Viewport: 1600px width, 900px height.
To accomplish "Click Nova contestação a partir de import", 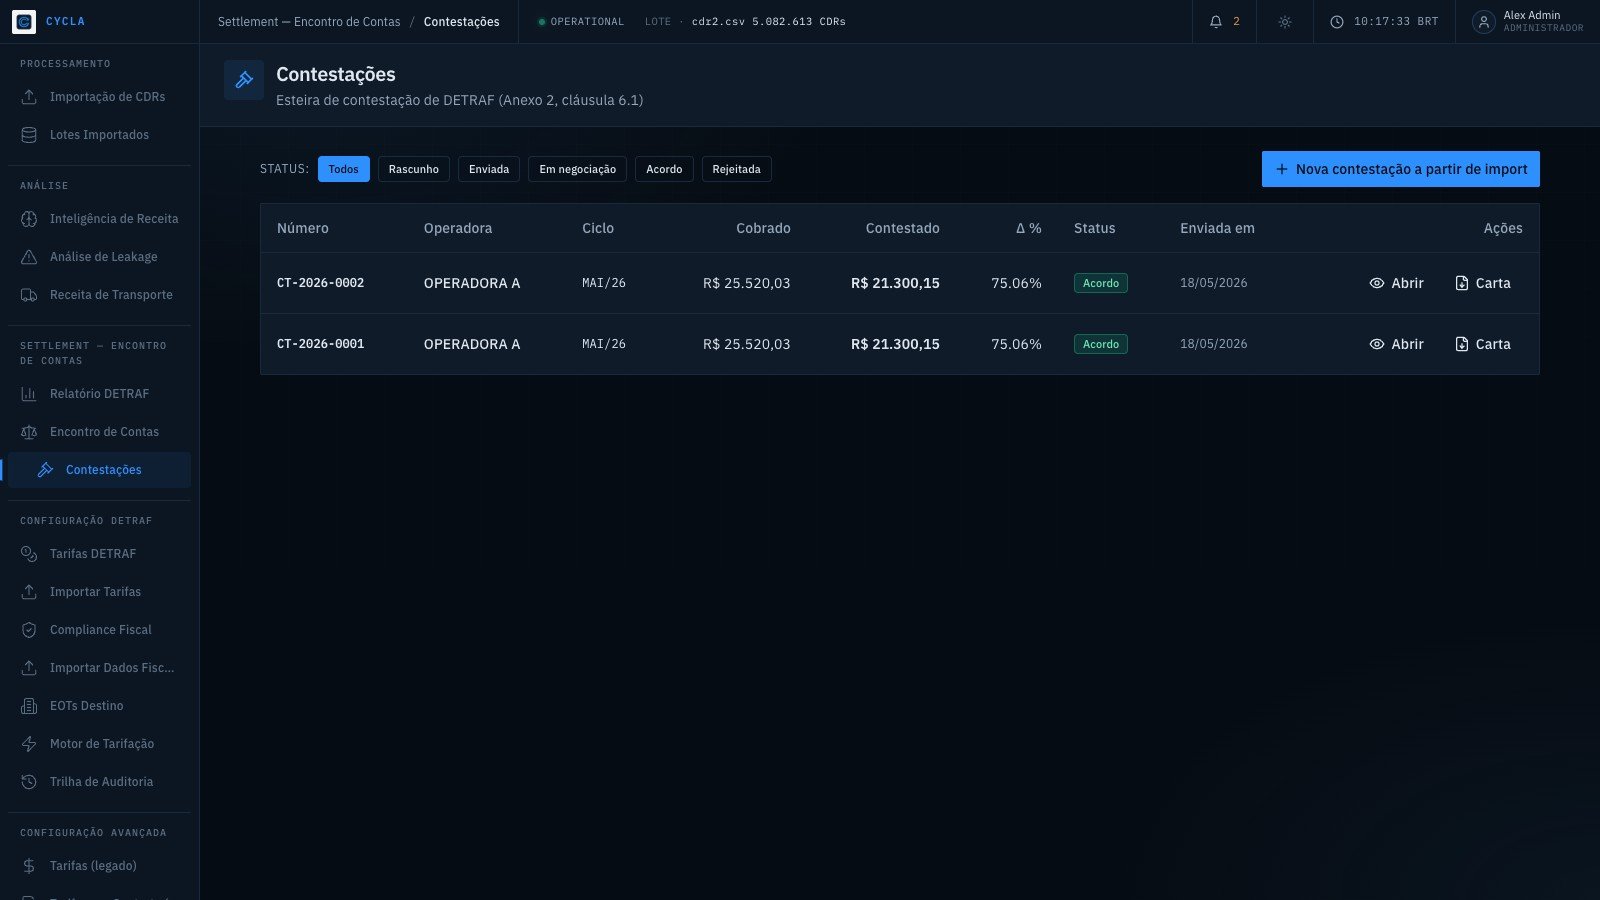I will click(x=1401, y=169).
